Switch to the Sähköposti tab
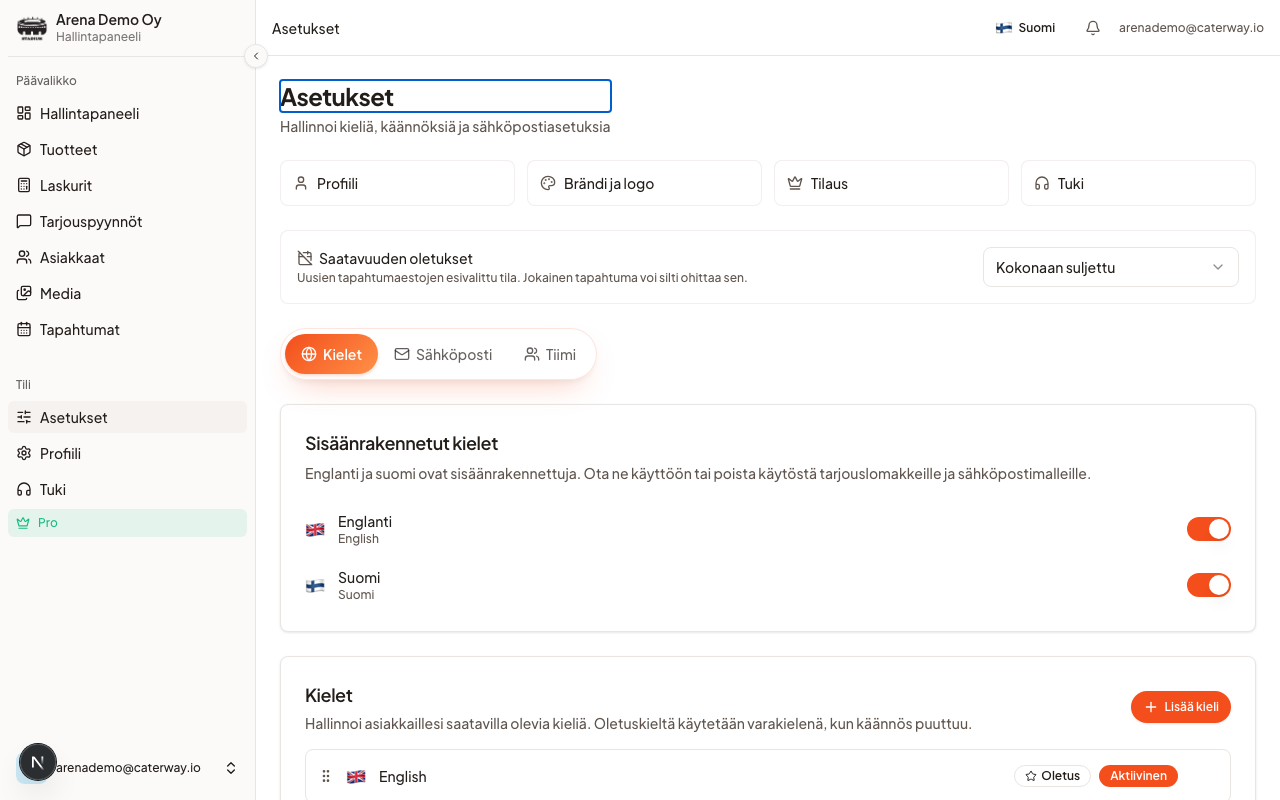1280x800 pixels. pos(443,354)
